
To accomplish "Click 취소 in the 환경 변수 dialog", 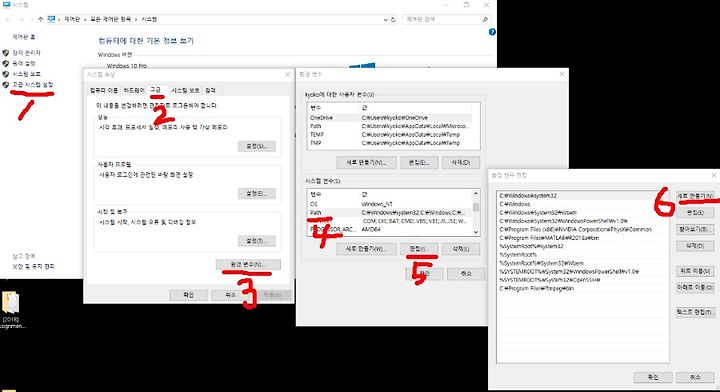I will pyautogui.click(x=466, y=274).
